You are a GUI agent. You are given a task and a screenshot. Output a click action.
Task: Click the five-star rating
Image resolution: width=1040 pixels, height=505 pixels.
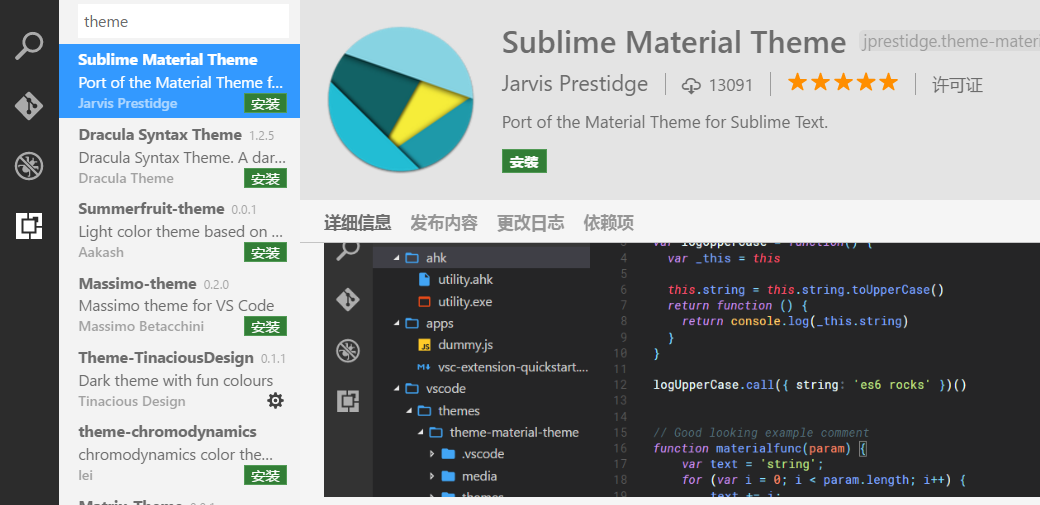tap(842, 83)
